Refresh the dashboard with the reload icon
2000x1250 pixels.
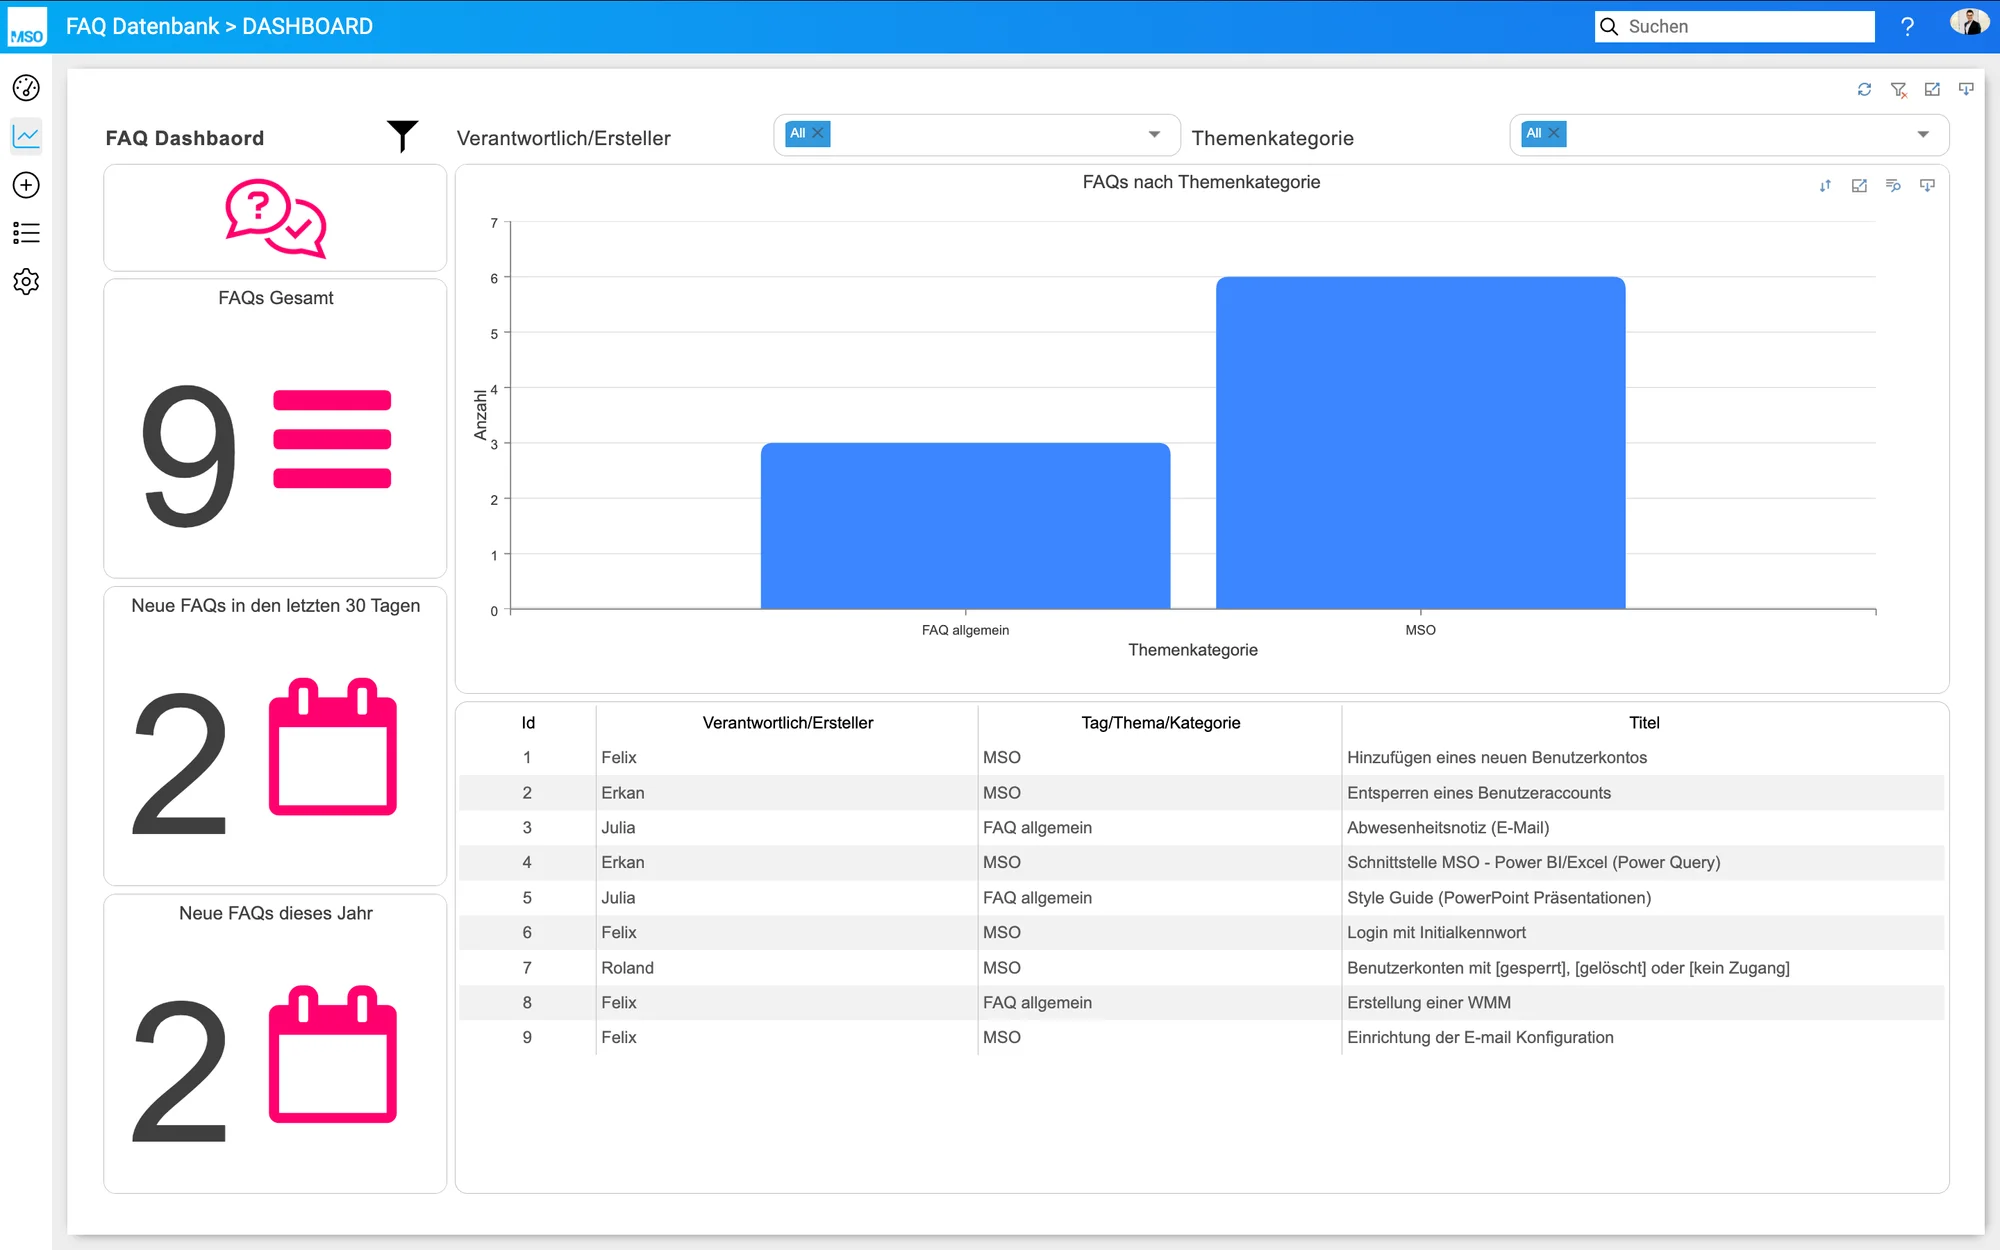point(1864,90)
